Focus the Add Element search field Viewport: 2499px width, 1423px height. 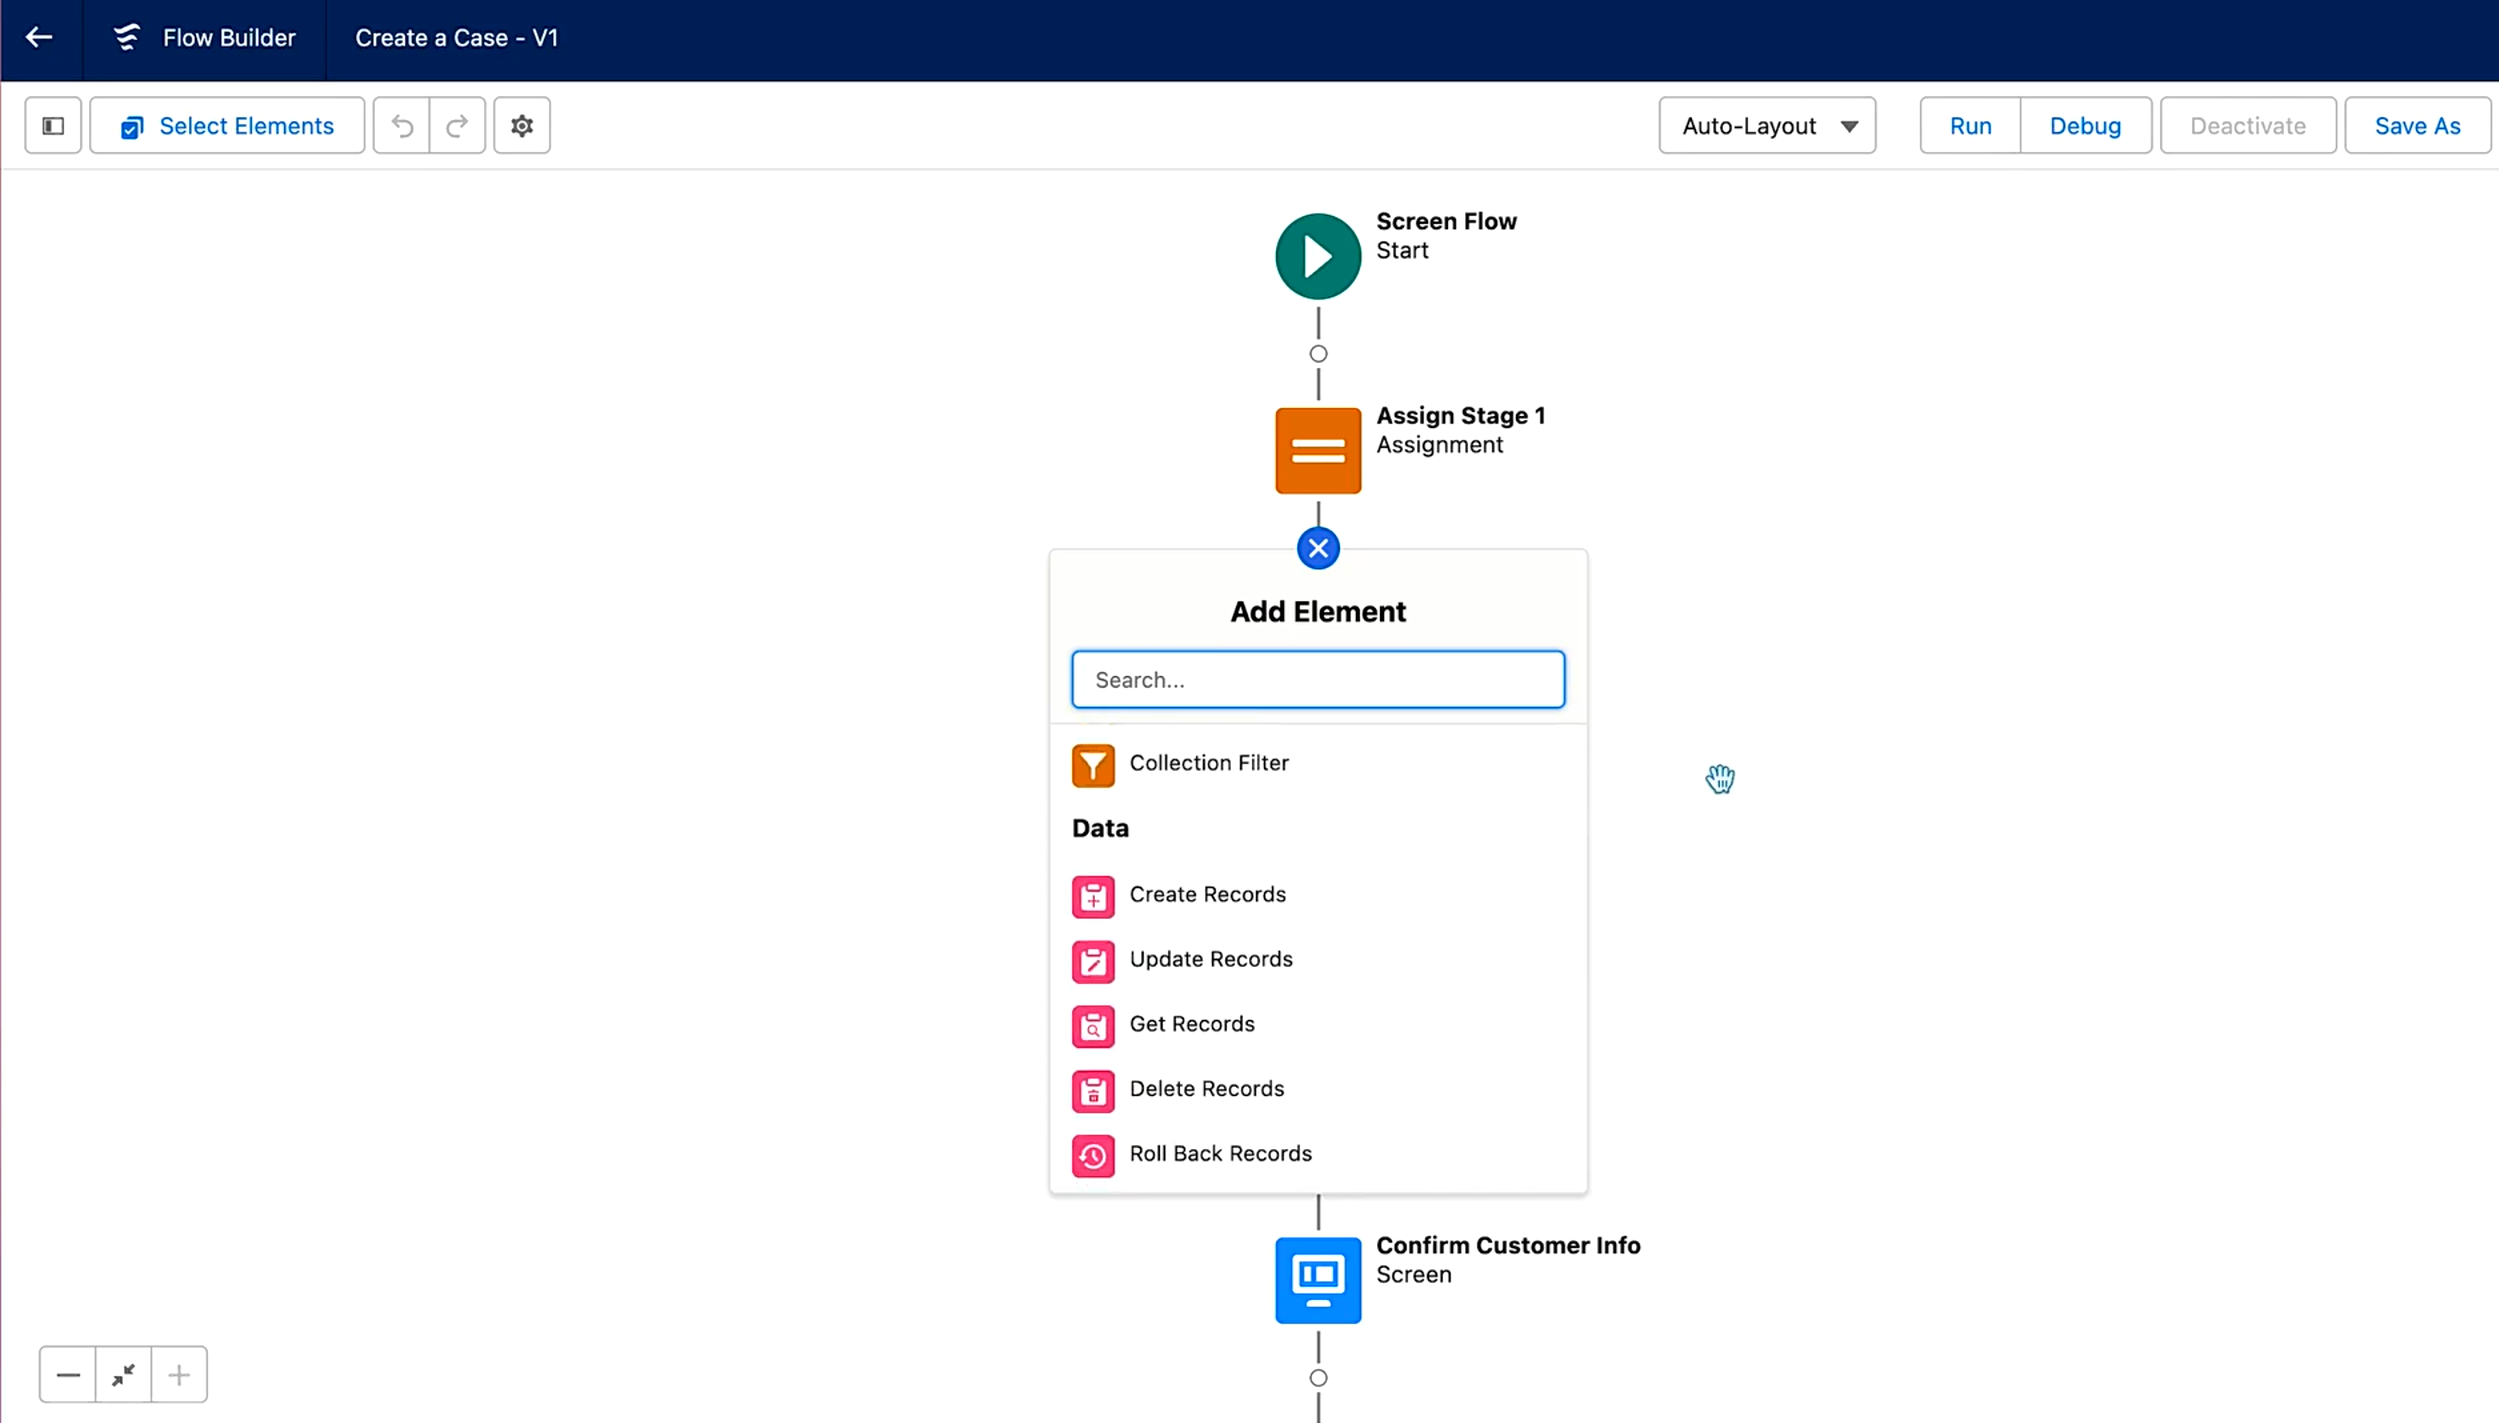pos(1318,680)
